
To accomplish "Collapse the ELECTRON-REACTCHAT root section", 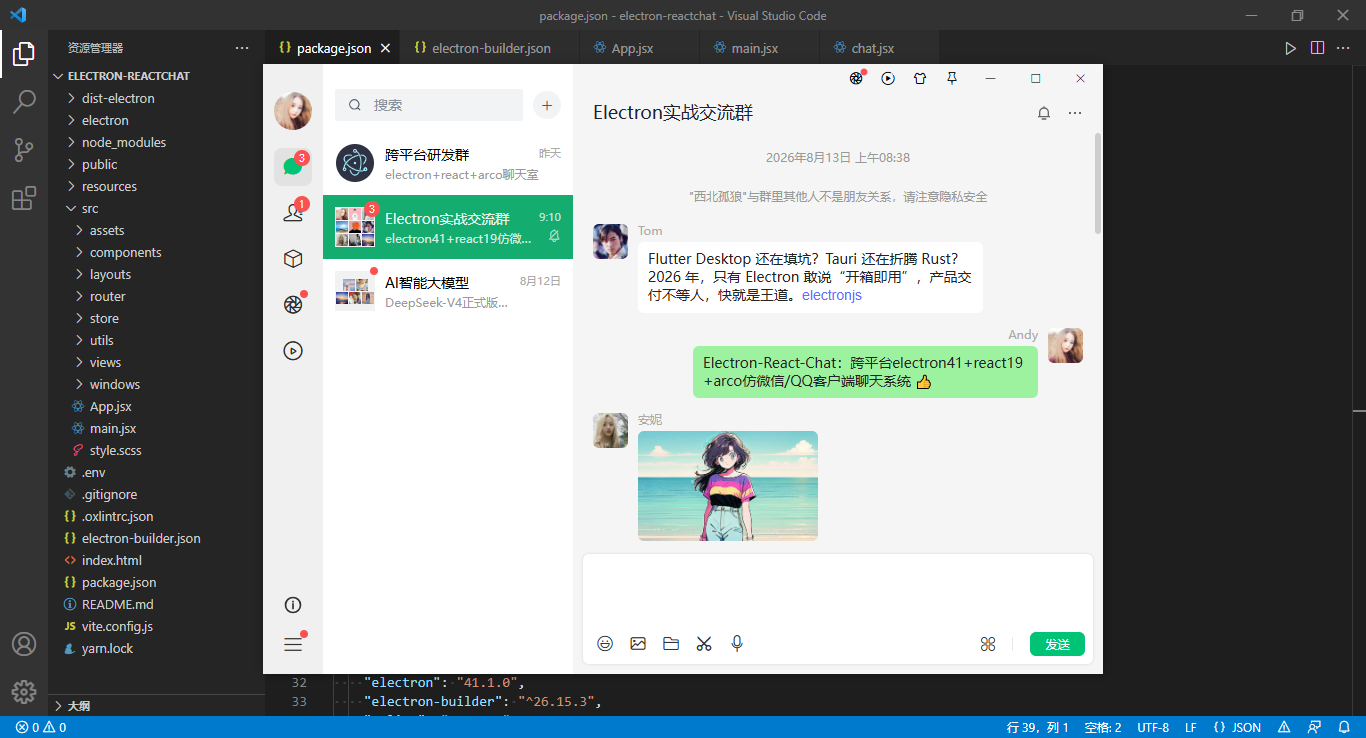I will click(x=156, y=76).
